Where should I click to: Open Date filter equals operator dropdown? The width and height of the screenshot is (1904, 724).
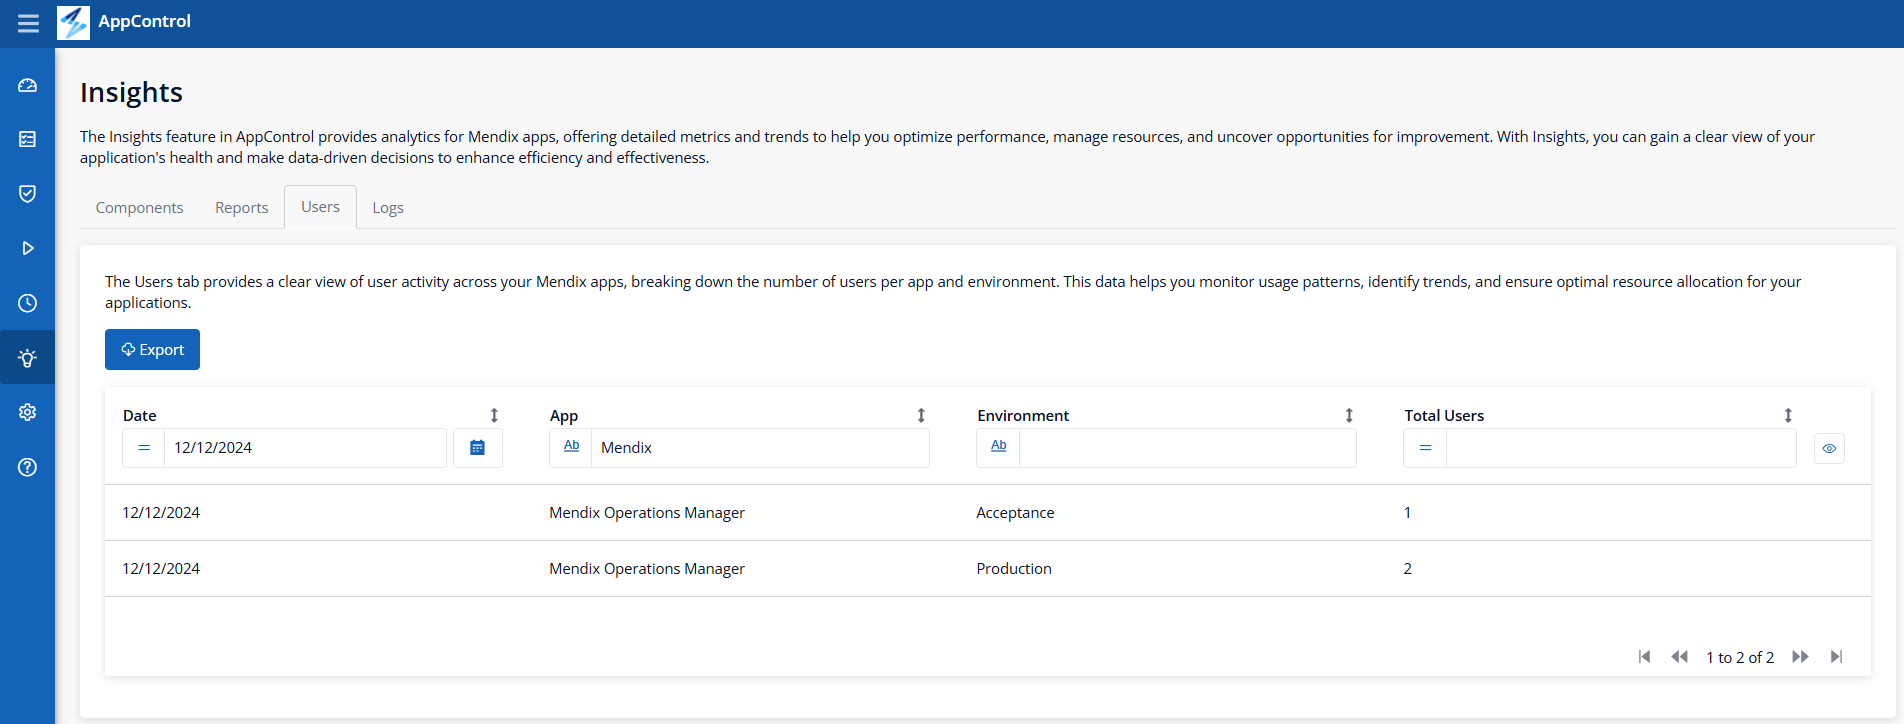click(144, 448)
